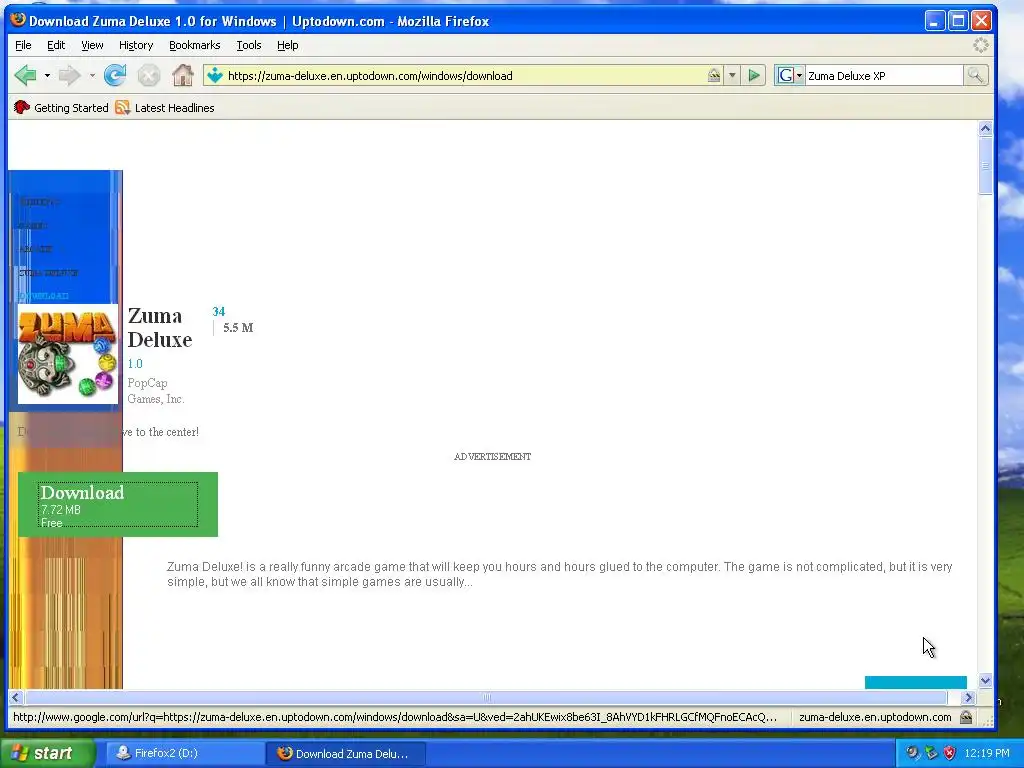Click the green Go arrow button
Image resolution: width=1024 pixels, height=768 pixels.
[754, 76]
